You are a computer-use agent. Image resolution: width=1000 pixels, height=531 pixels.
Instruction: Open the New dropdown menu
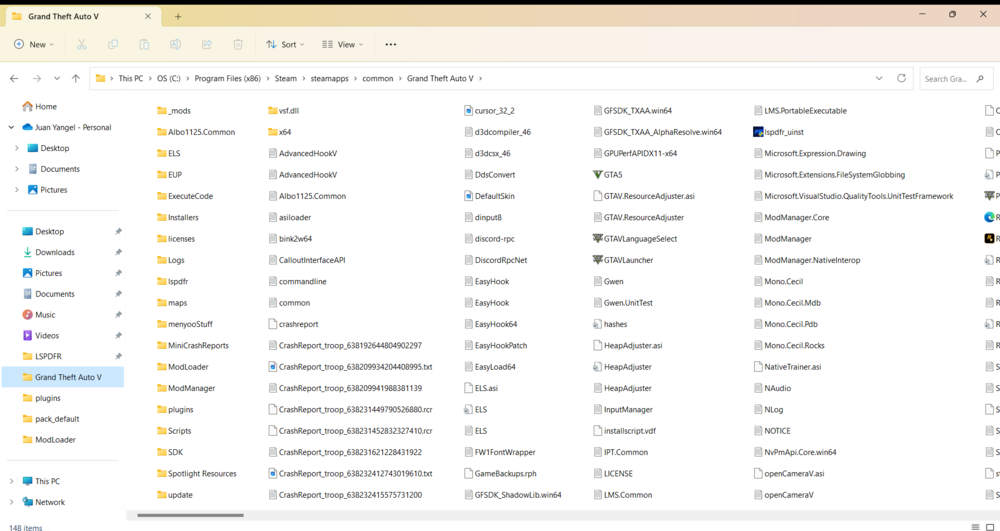tap(34, 45)
